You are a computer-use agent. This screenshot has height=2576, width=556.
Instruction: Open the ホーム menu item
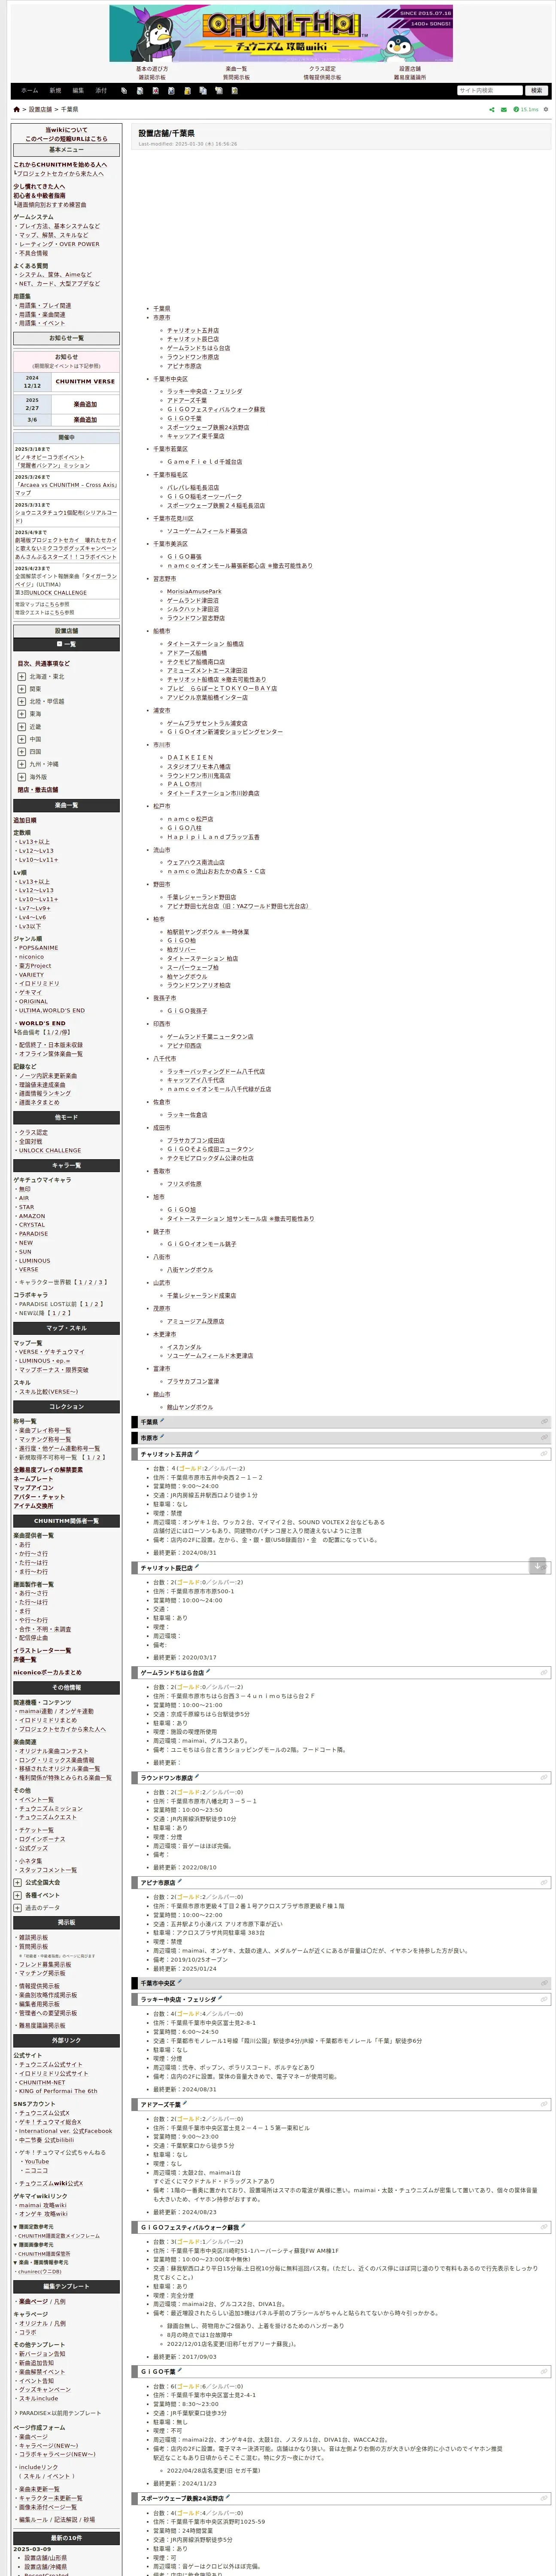tap(29, 90)
